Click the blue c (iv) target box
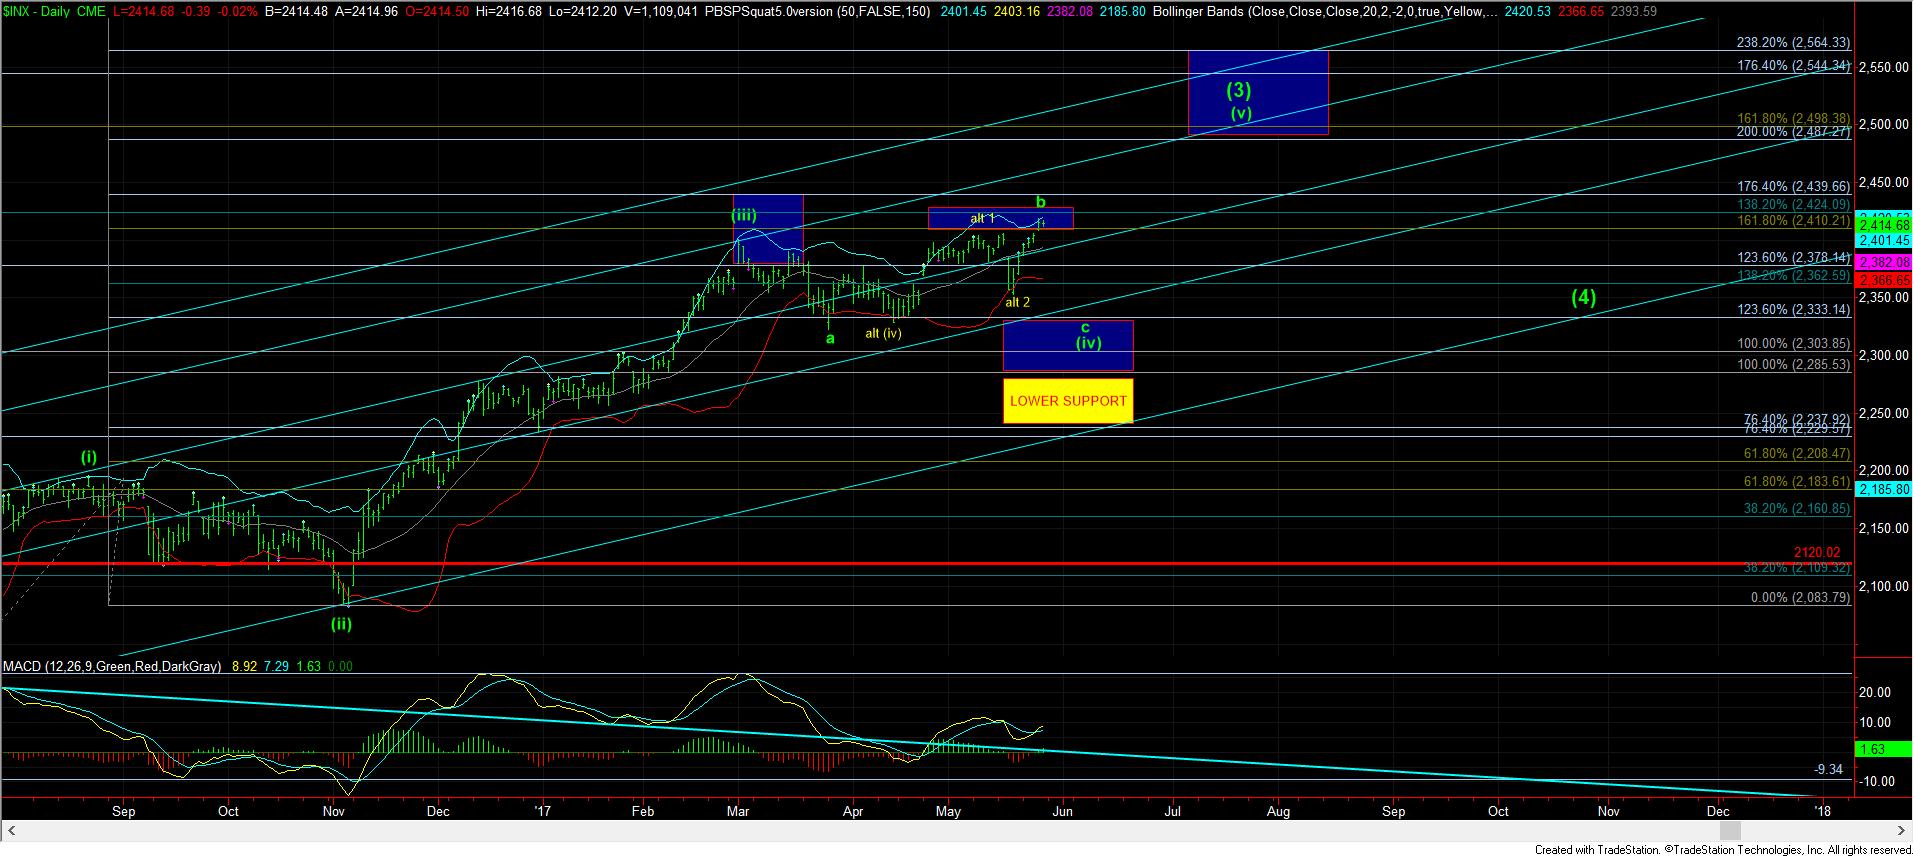 pos(1068,345)
